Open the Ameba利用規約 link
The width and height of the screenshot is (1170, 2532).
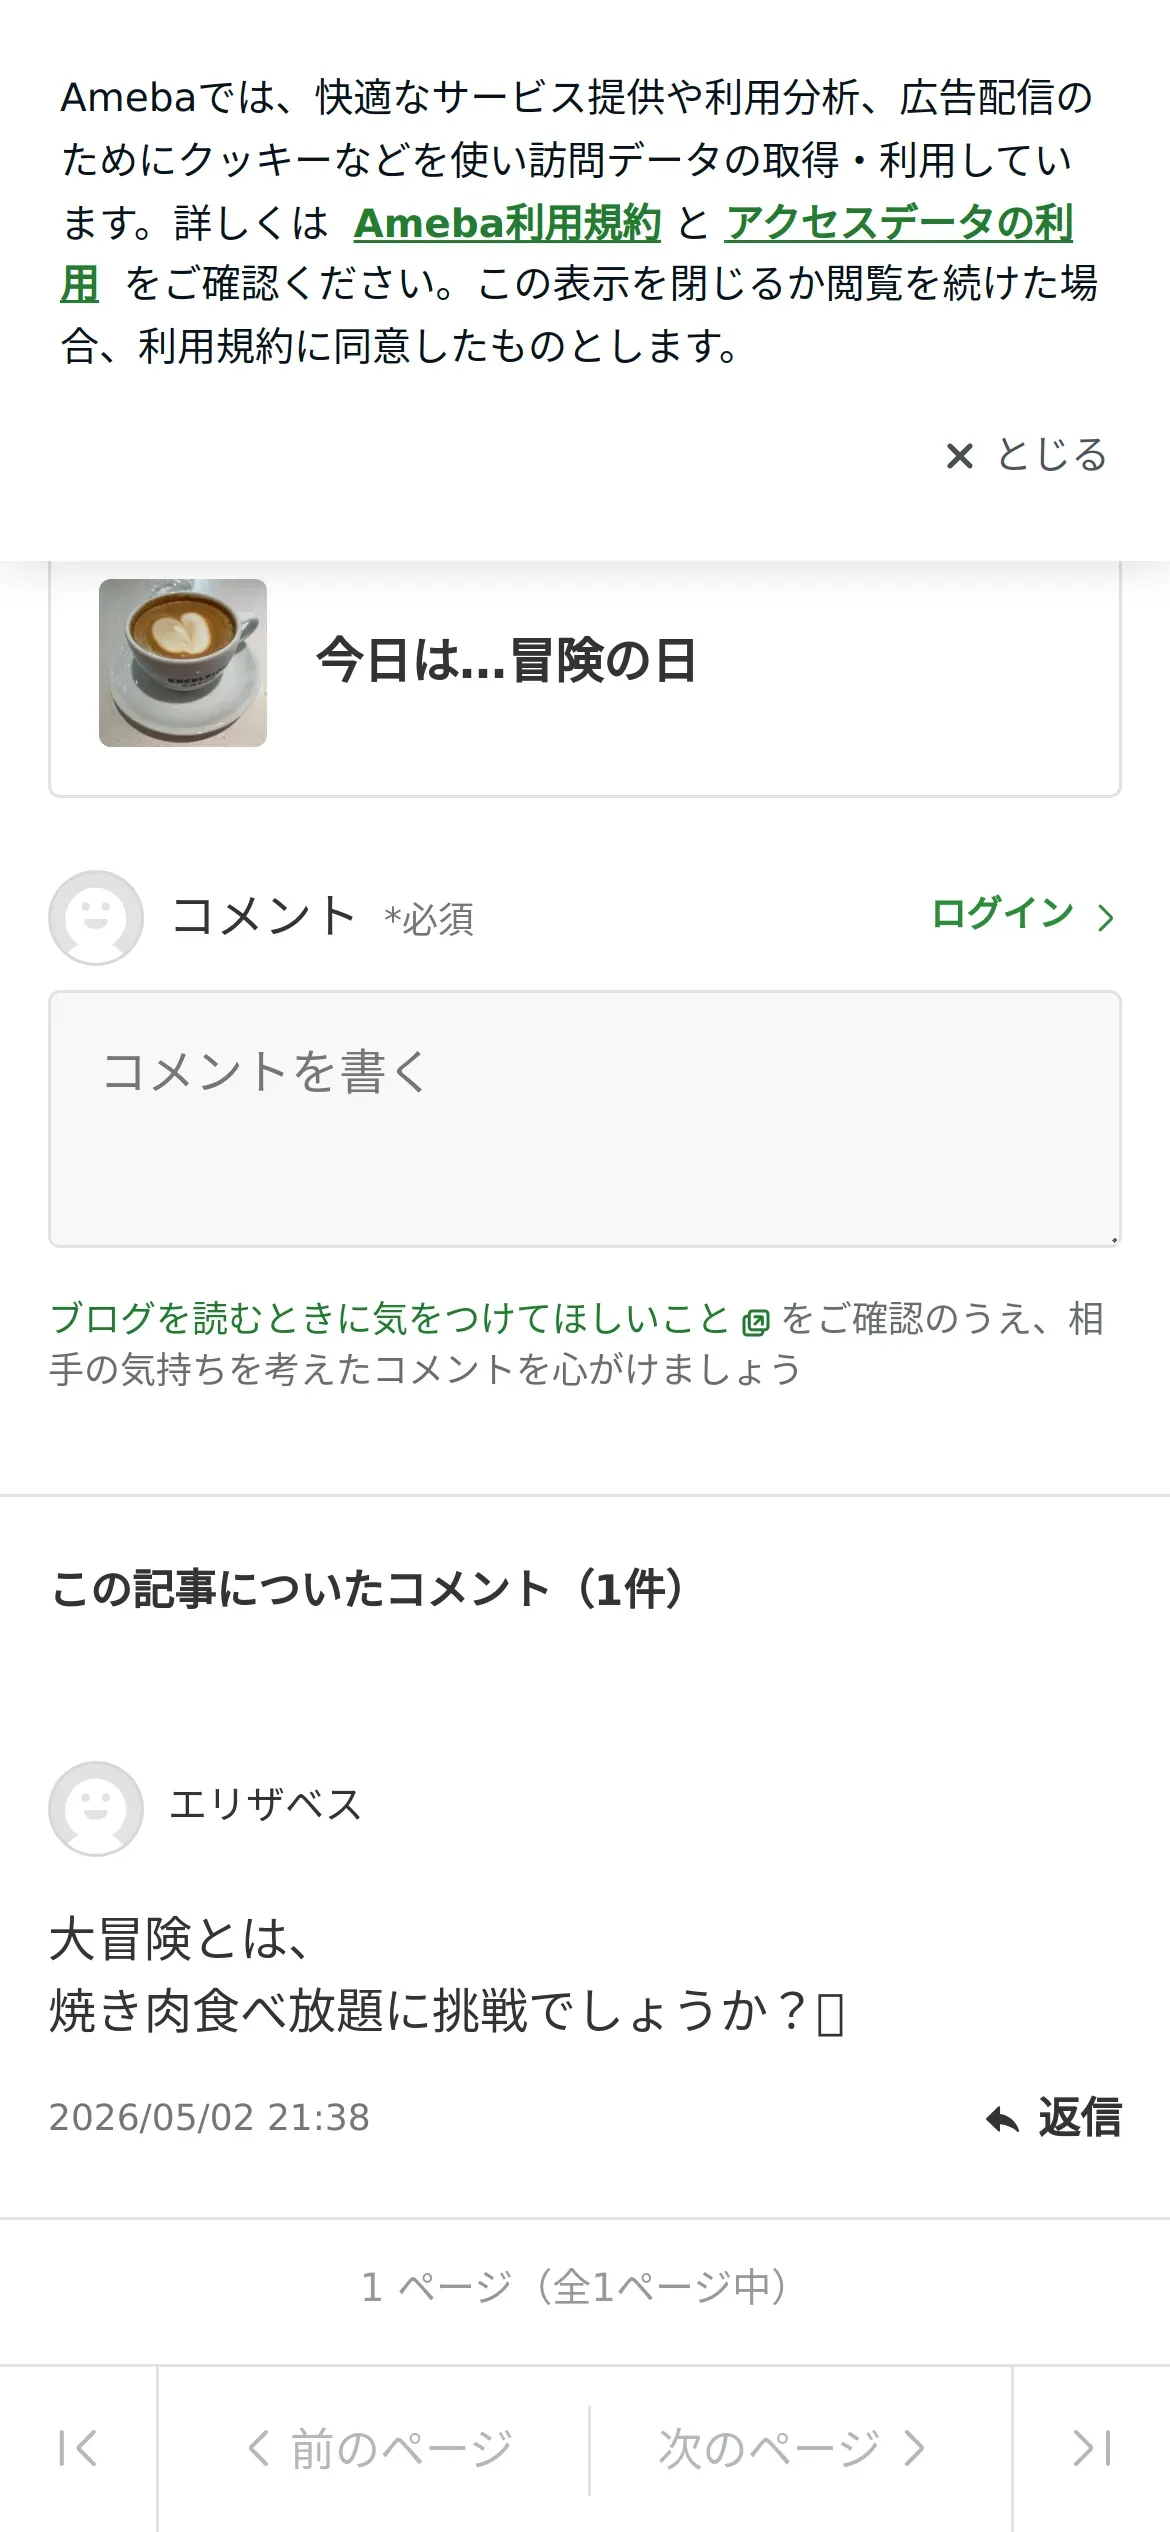click(507, 222)
